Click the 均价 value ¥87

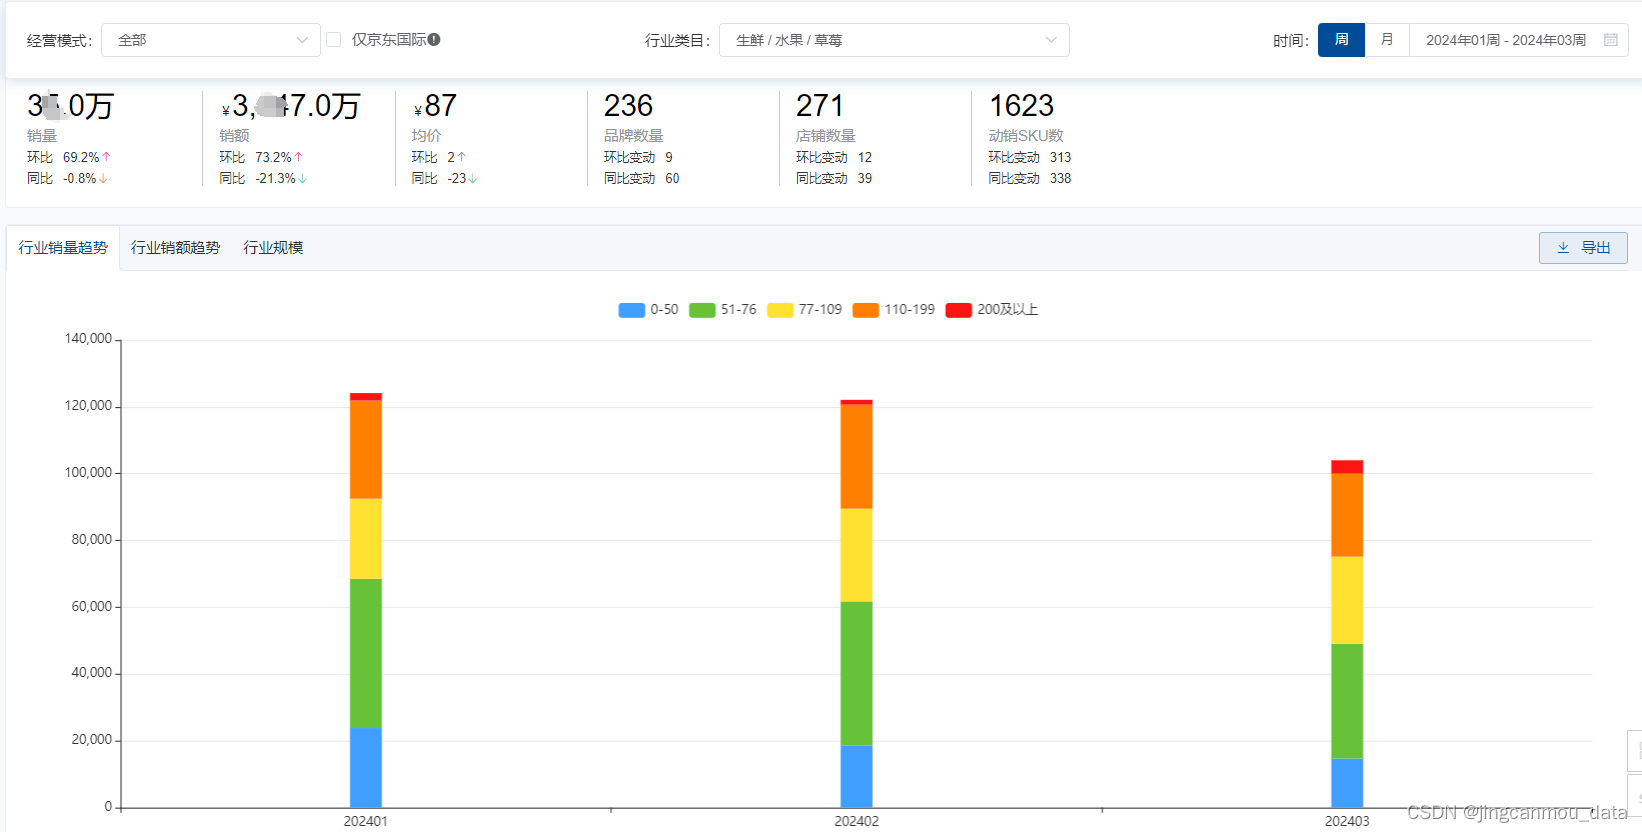[x=435, y=106]
